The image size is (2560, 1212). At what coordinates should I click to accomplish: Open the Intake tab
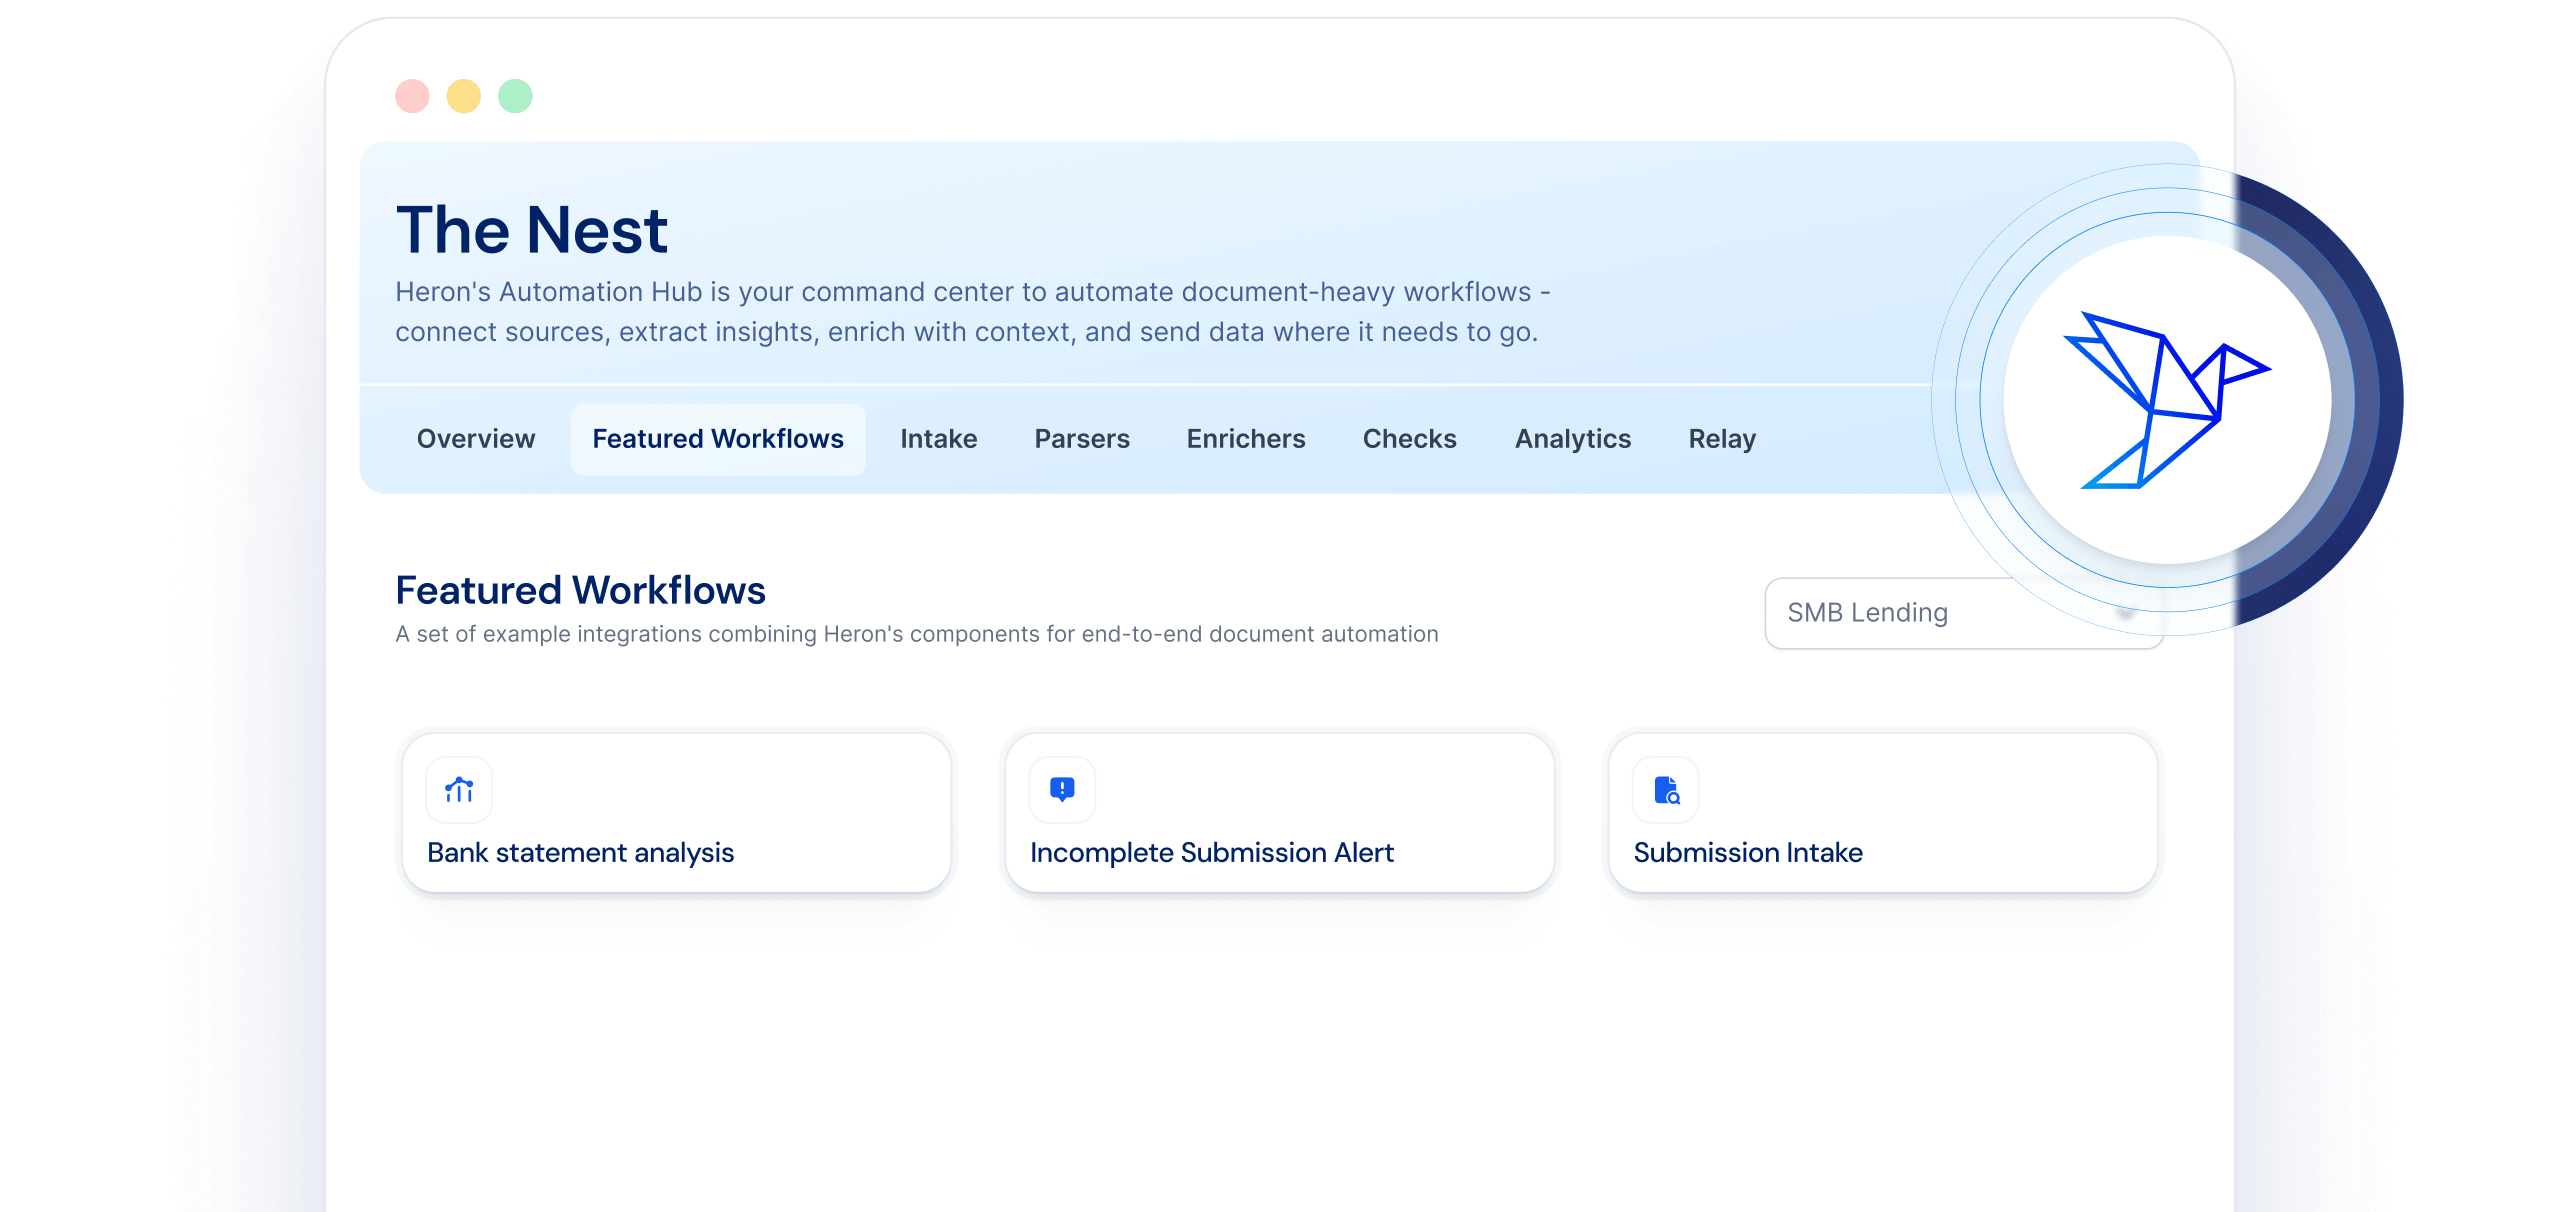938,439
